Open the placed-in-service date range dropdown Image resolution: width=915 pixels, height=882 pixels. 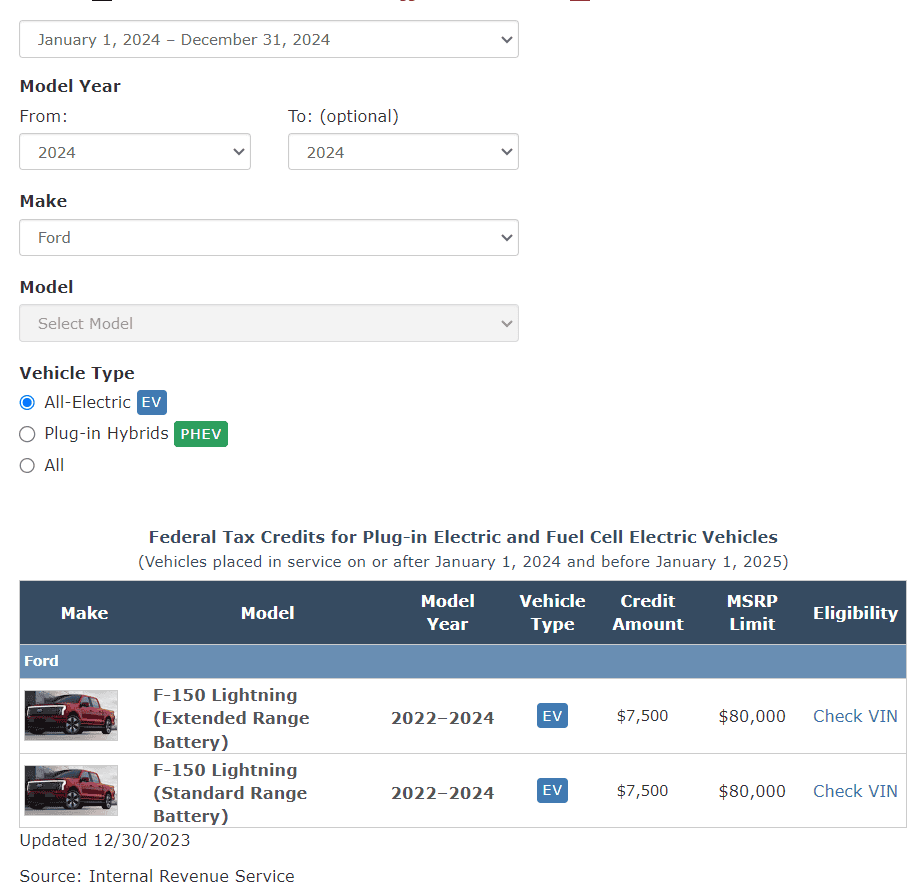[268, 40]
